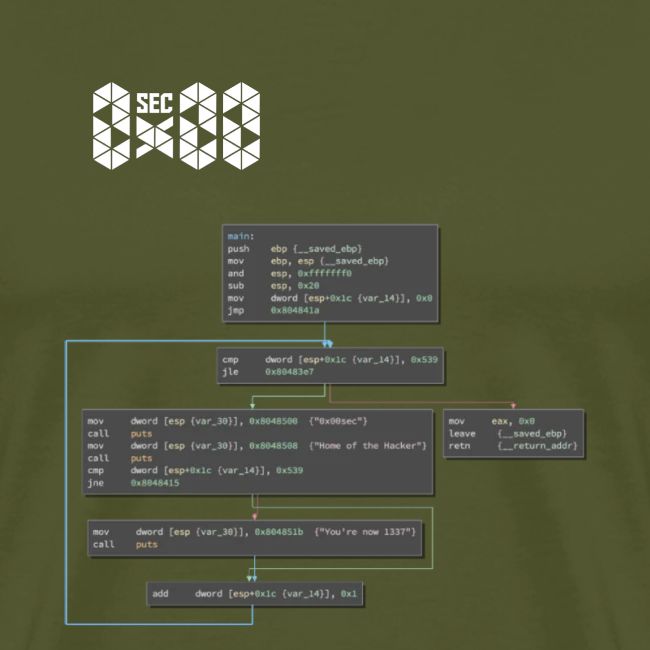Click the cmp instruction above 'jne 0x8048415'
The image size is (650, 650).
coord(195,470)
